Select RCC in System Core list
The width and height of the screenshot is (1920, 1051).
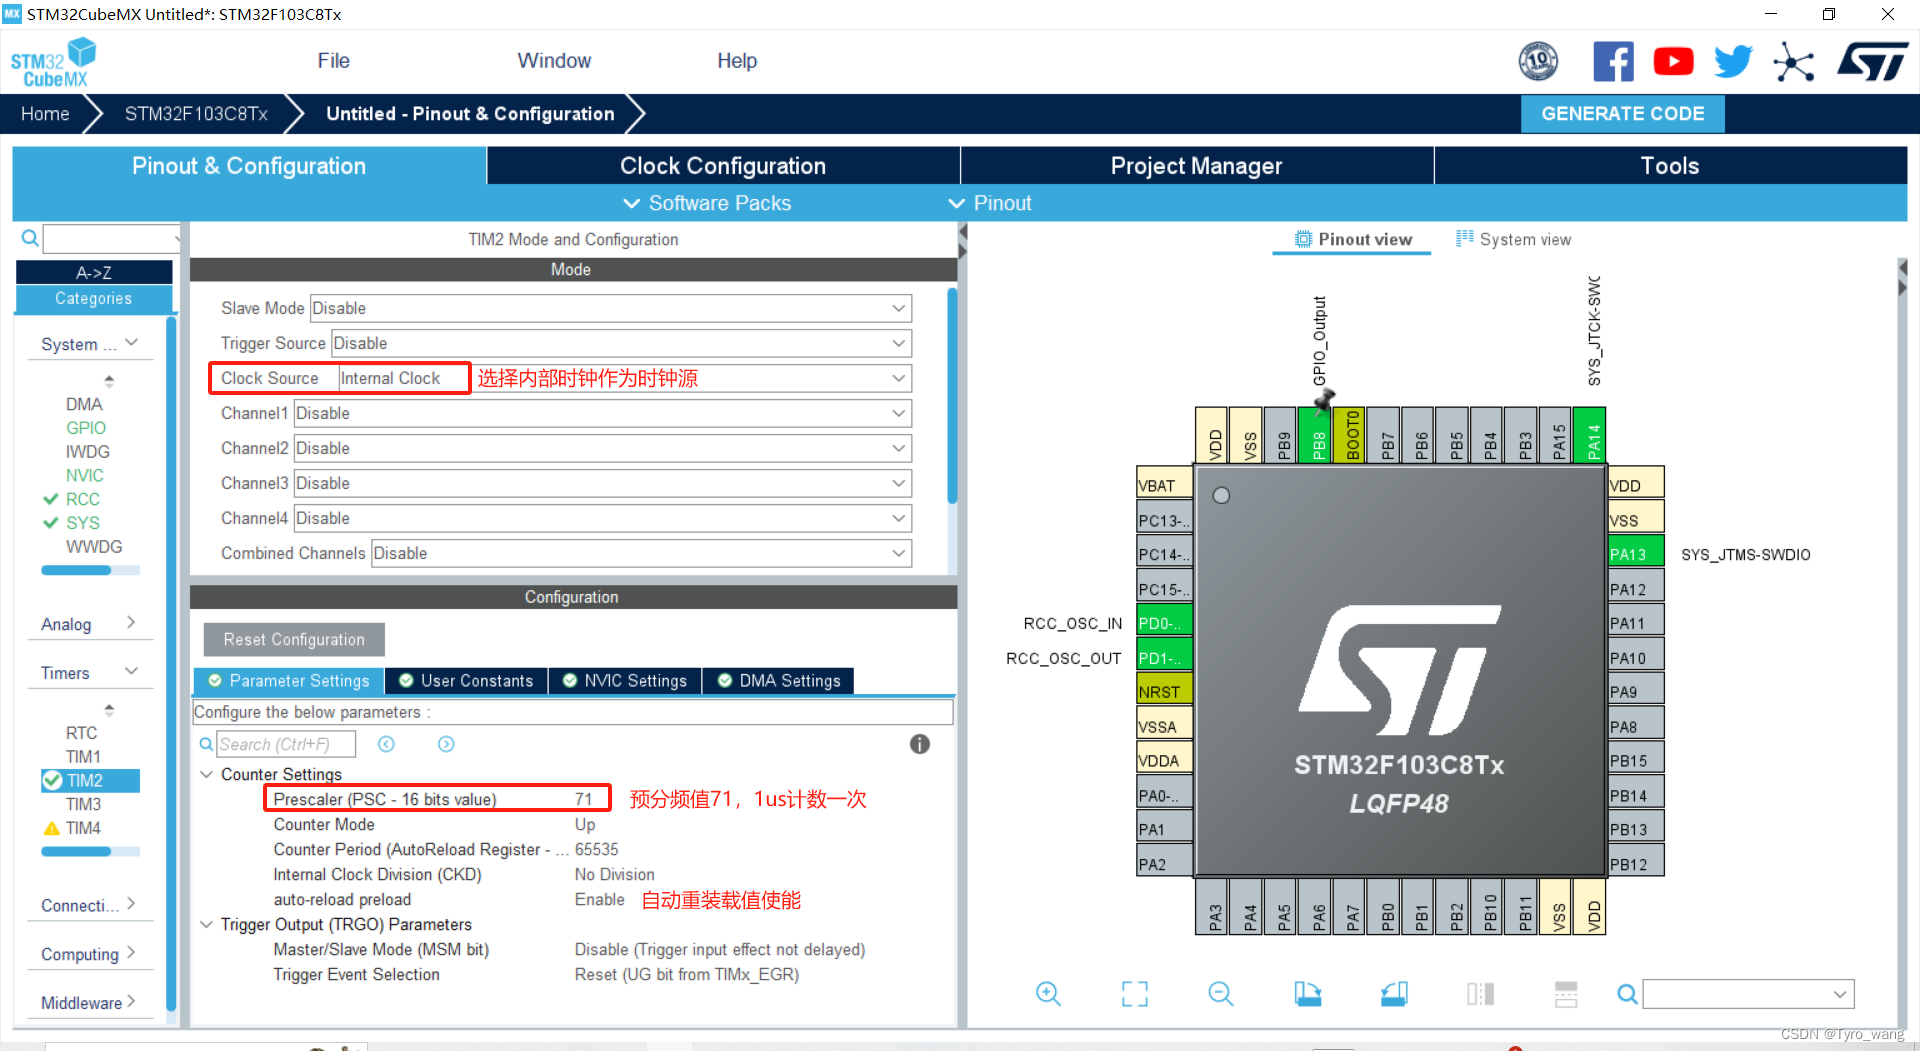click(x=82, y=499)
